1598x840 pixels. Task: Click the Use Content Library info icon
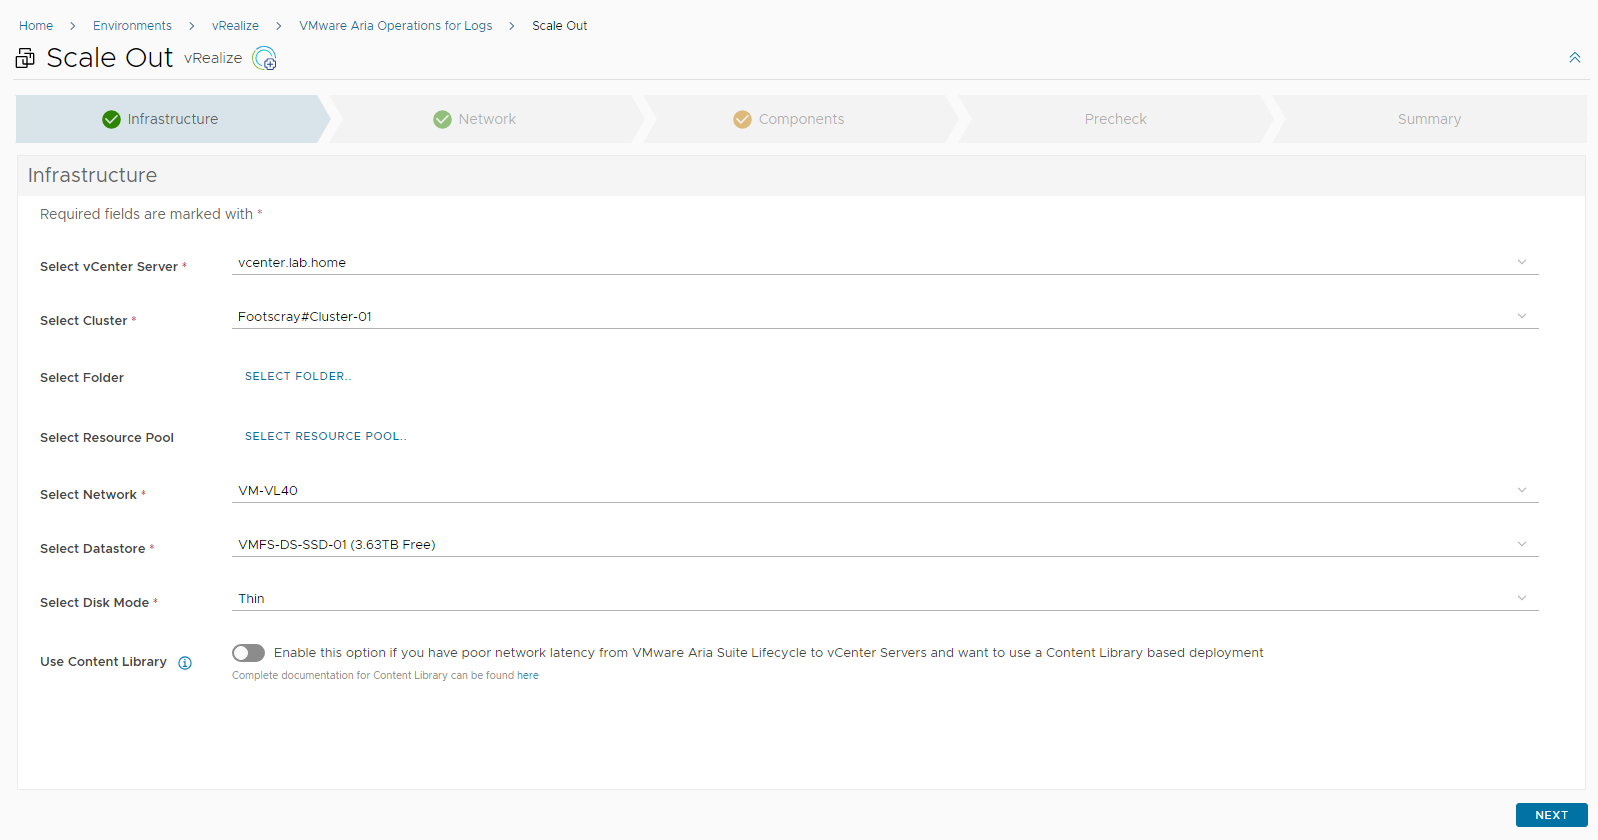185,663
